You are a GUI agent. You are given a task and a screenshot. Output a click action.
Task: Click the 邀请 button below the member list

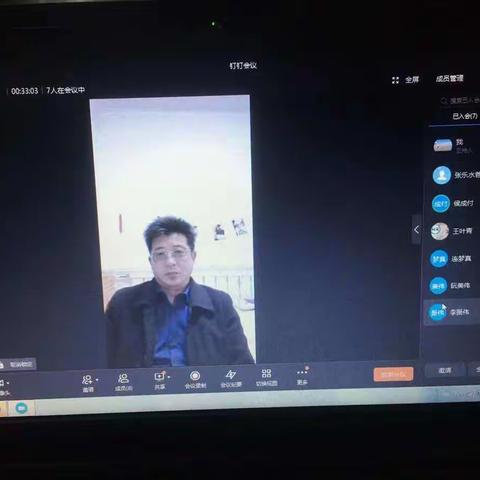pos(444,370)
